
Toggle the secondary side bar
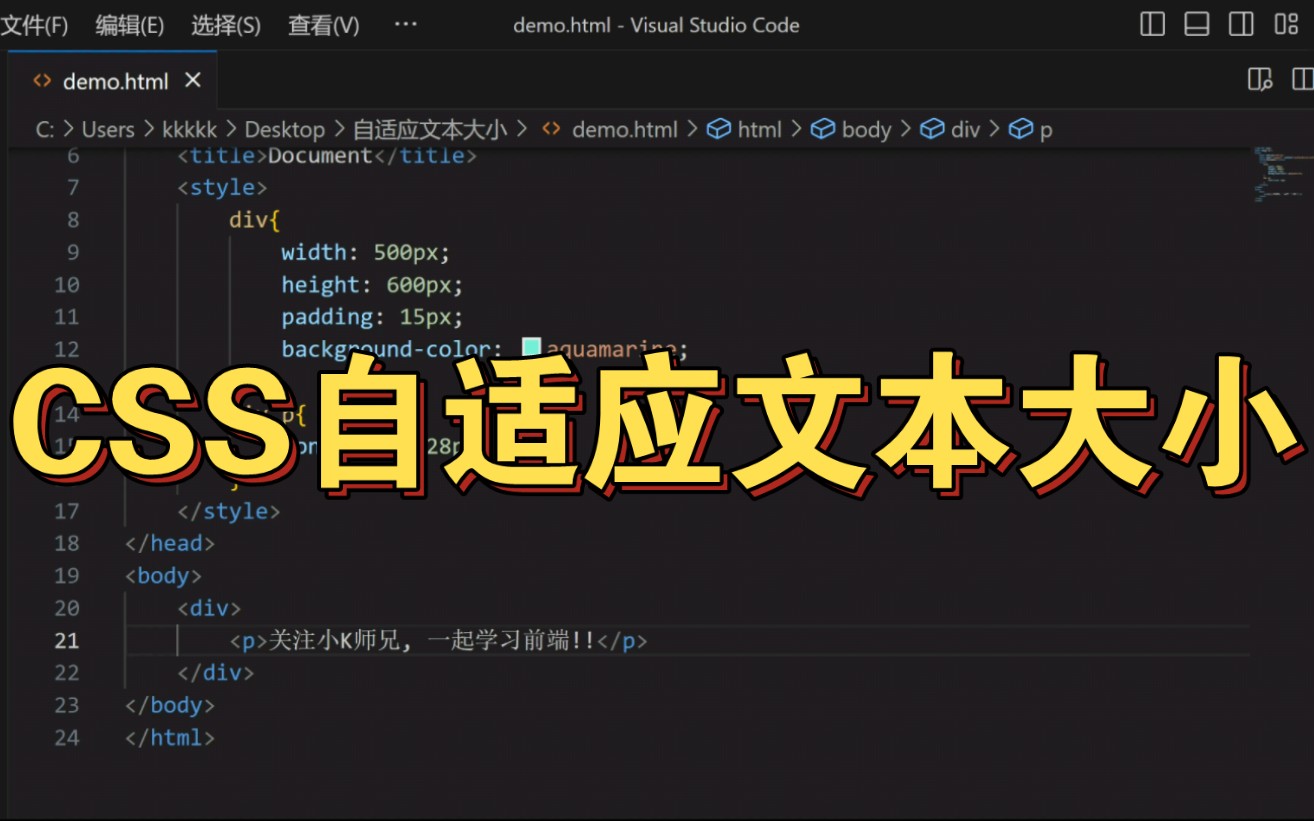[x=1241, y=24]
